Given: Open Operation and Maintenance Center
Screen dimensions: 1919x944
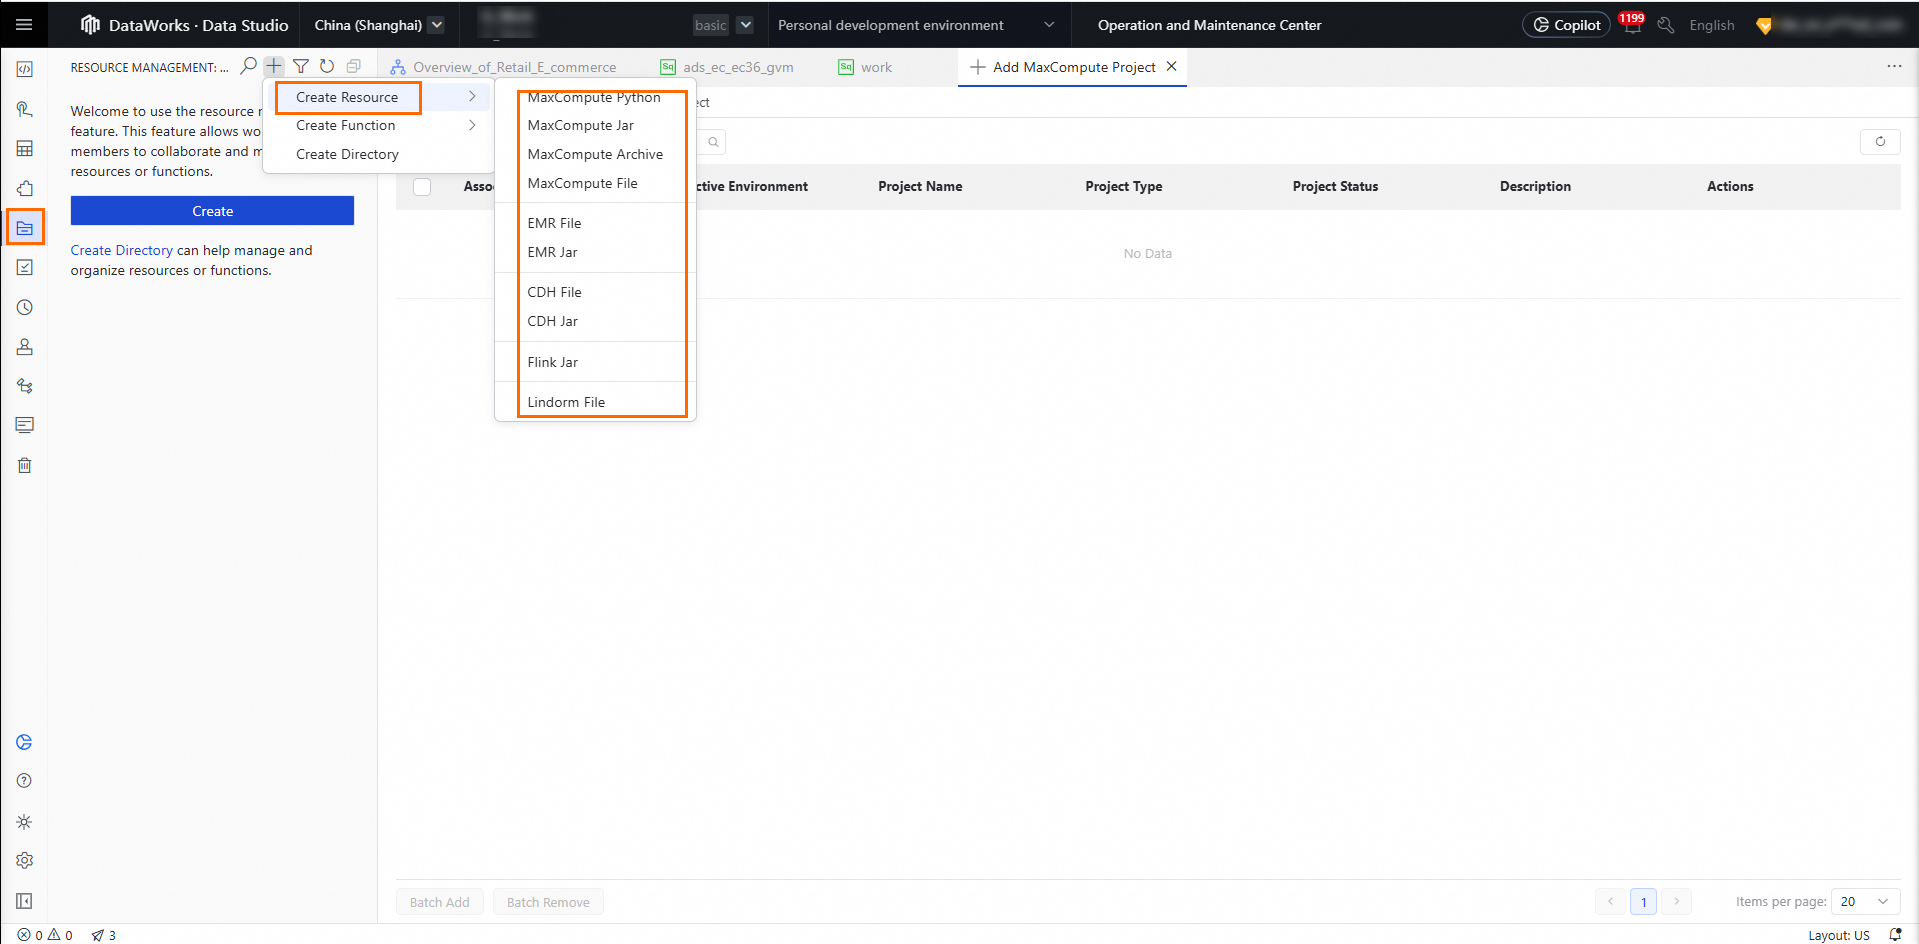Looking at the screenshot, I should point(1209,25).
